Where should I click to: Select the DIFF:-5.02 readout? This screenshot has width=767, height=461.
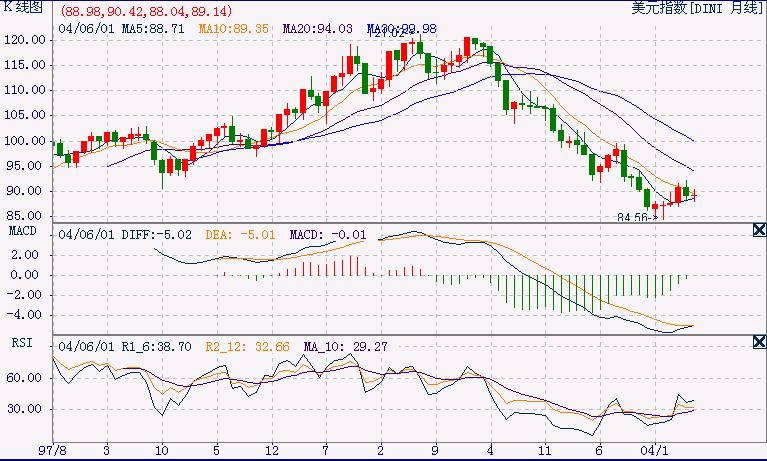click(x=157, y=235)
